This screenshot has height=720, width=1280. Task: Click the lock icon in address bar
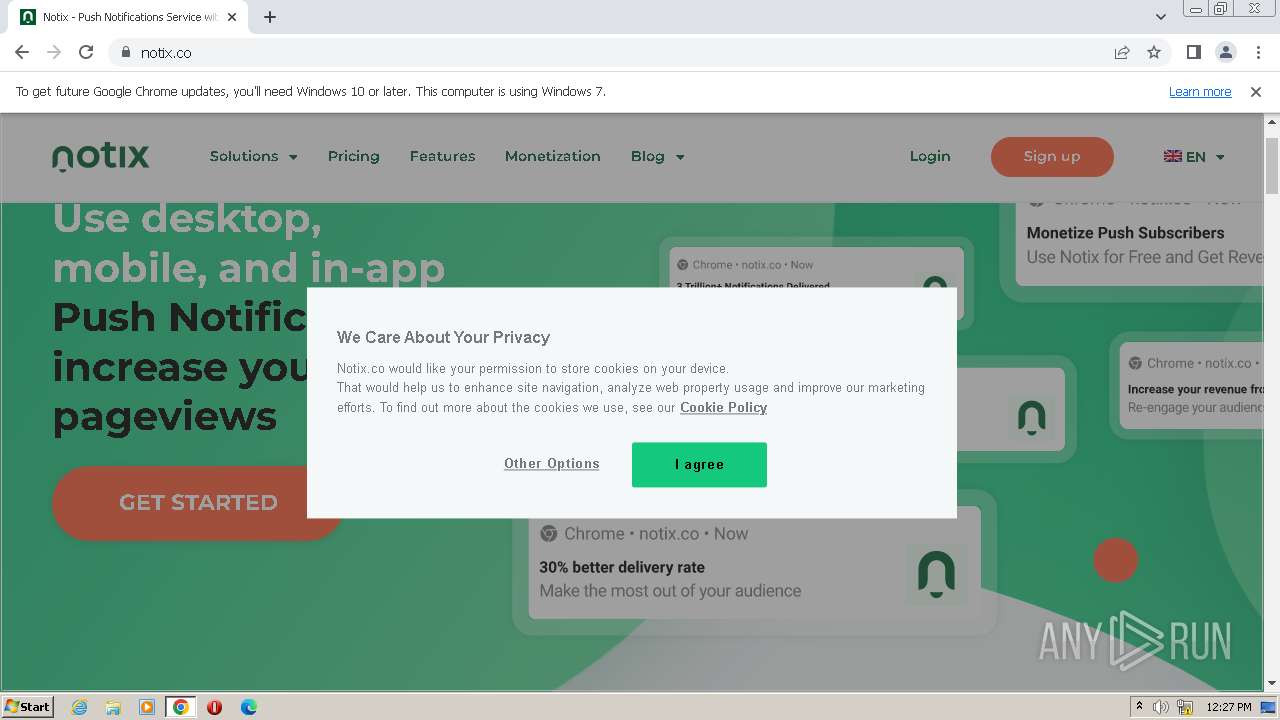(x=125, y=52)
